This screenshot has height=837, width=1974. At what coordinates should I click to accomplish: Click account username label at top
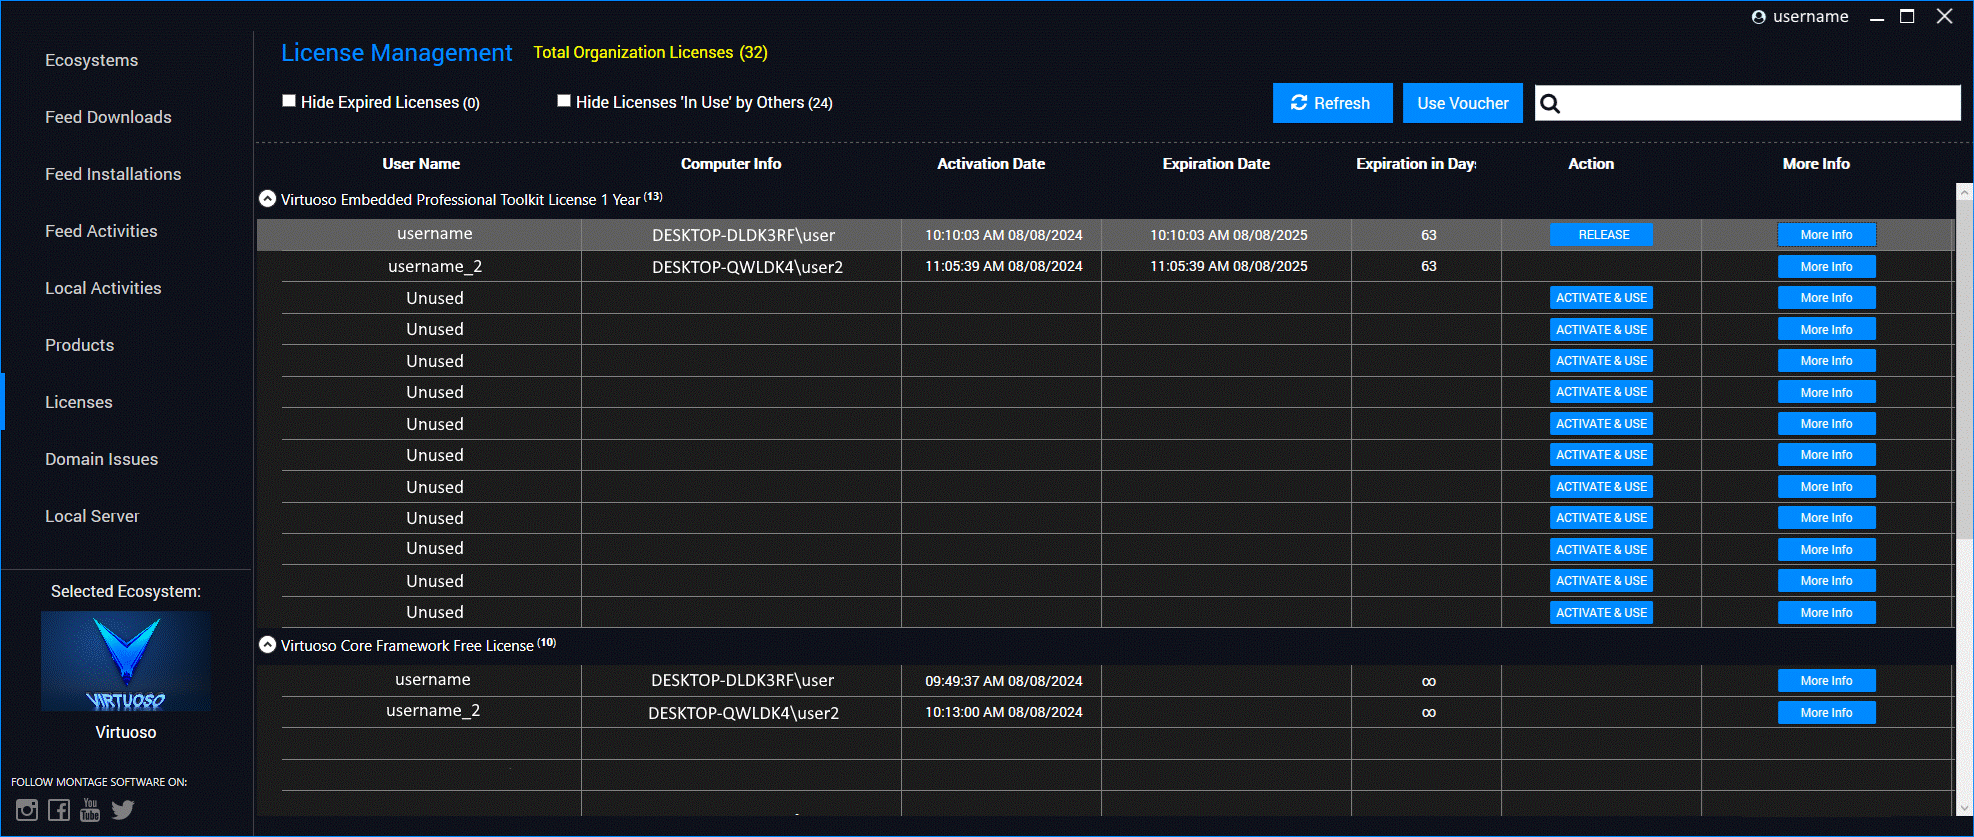click(1811, 17)
